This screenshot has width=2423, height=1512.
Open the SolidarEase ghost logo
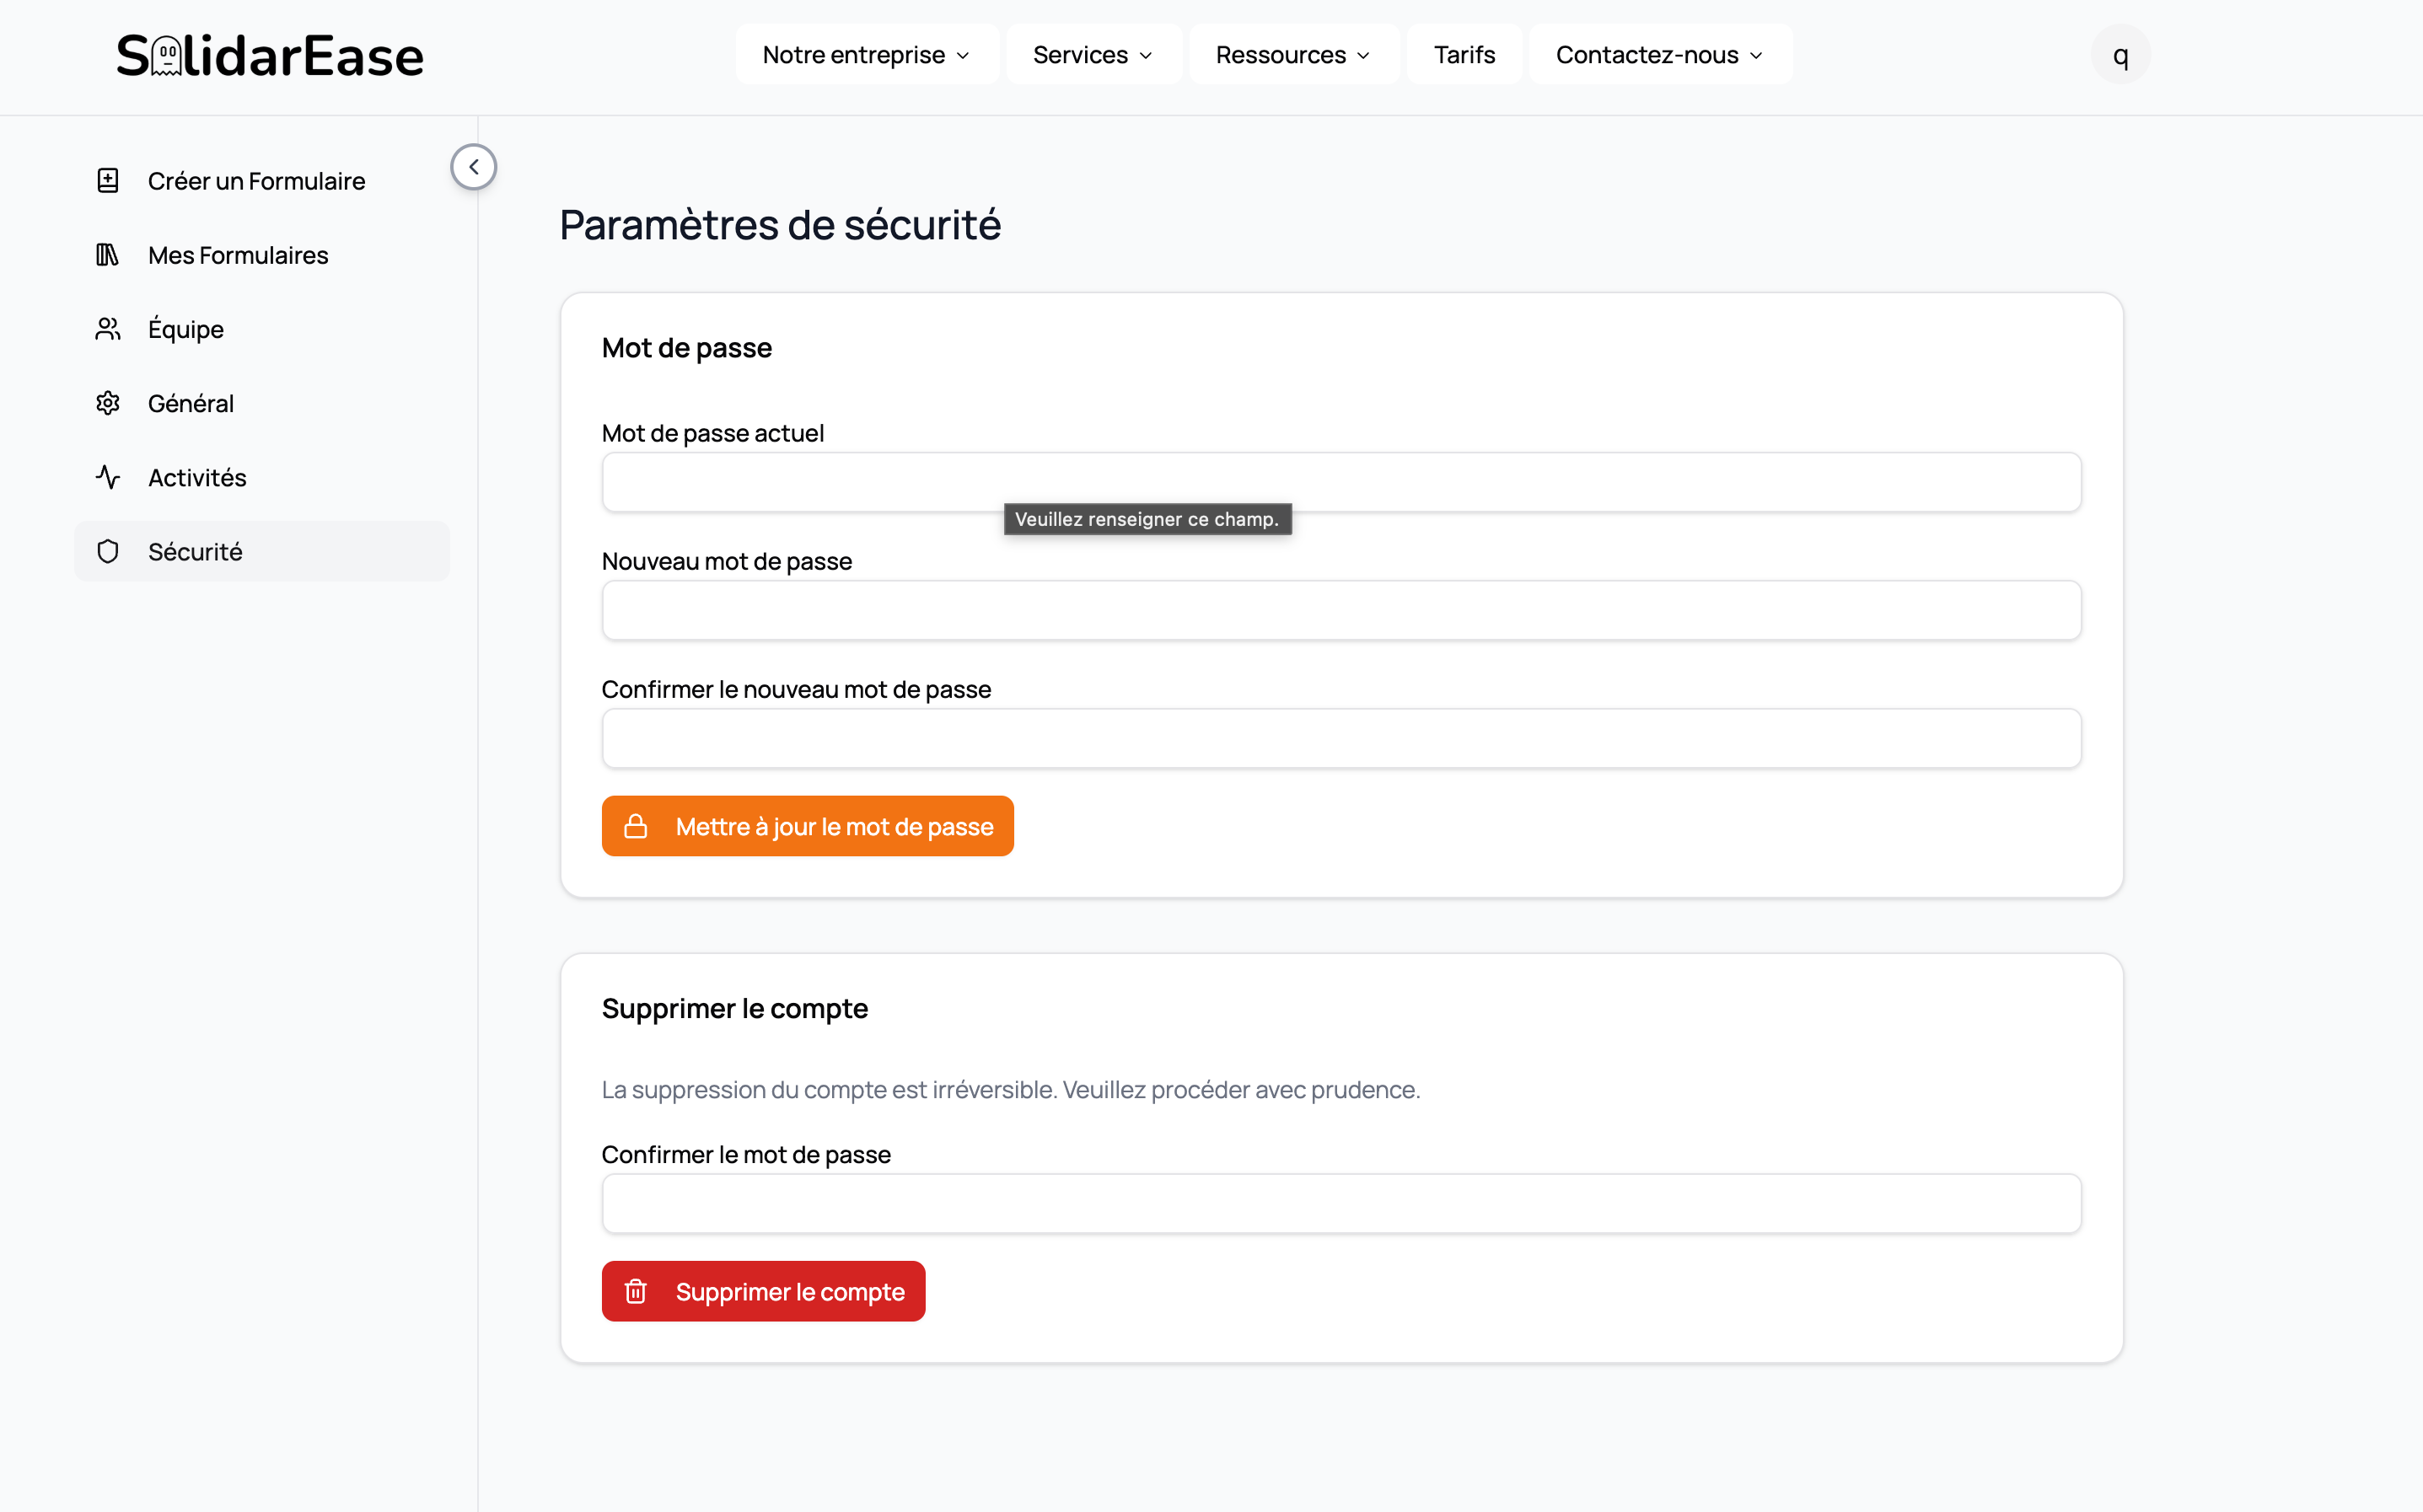[167, 55]
